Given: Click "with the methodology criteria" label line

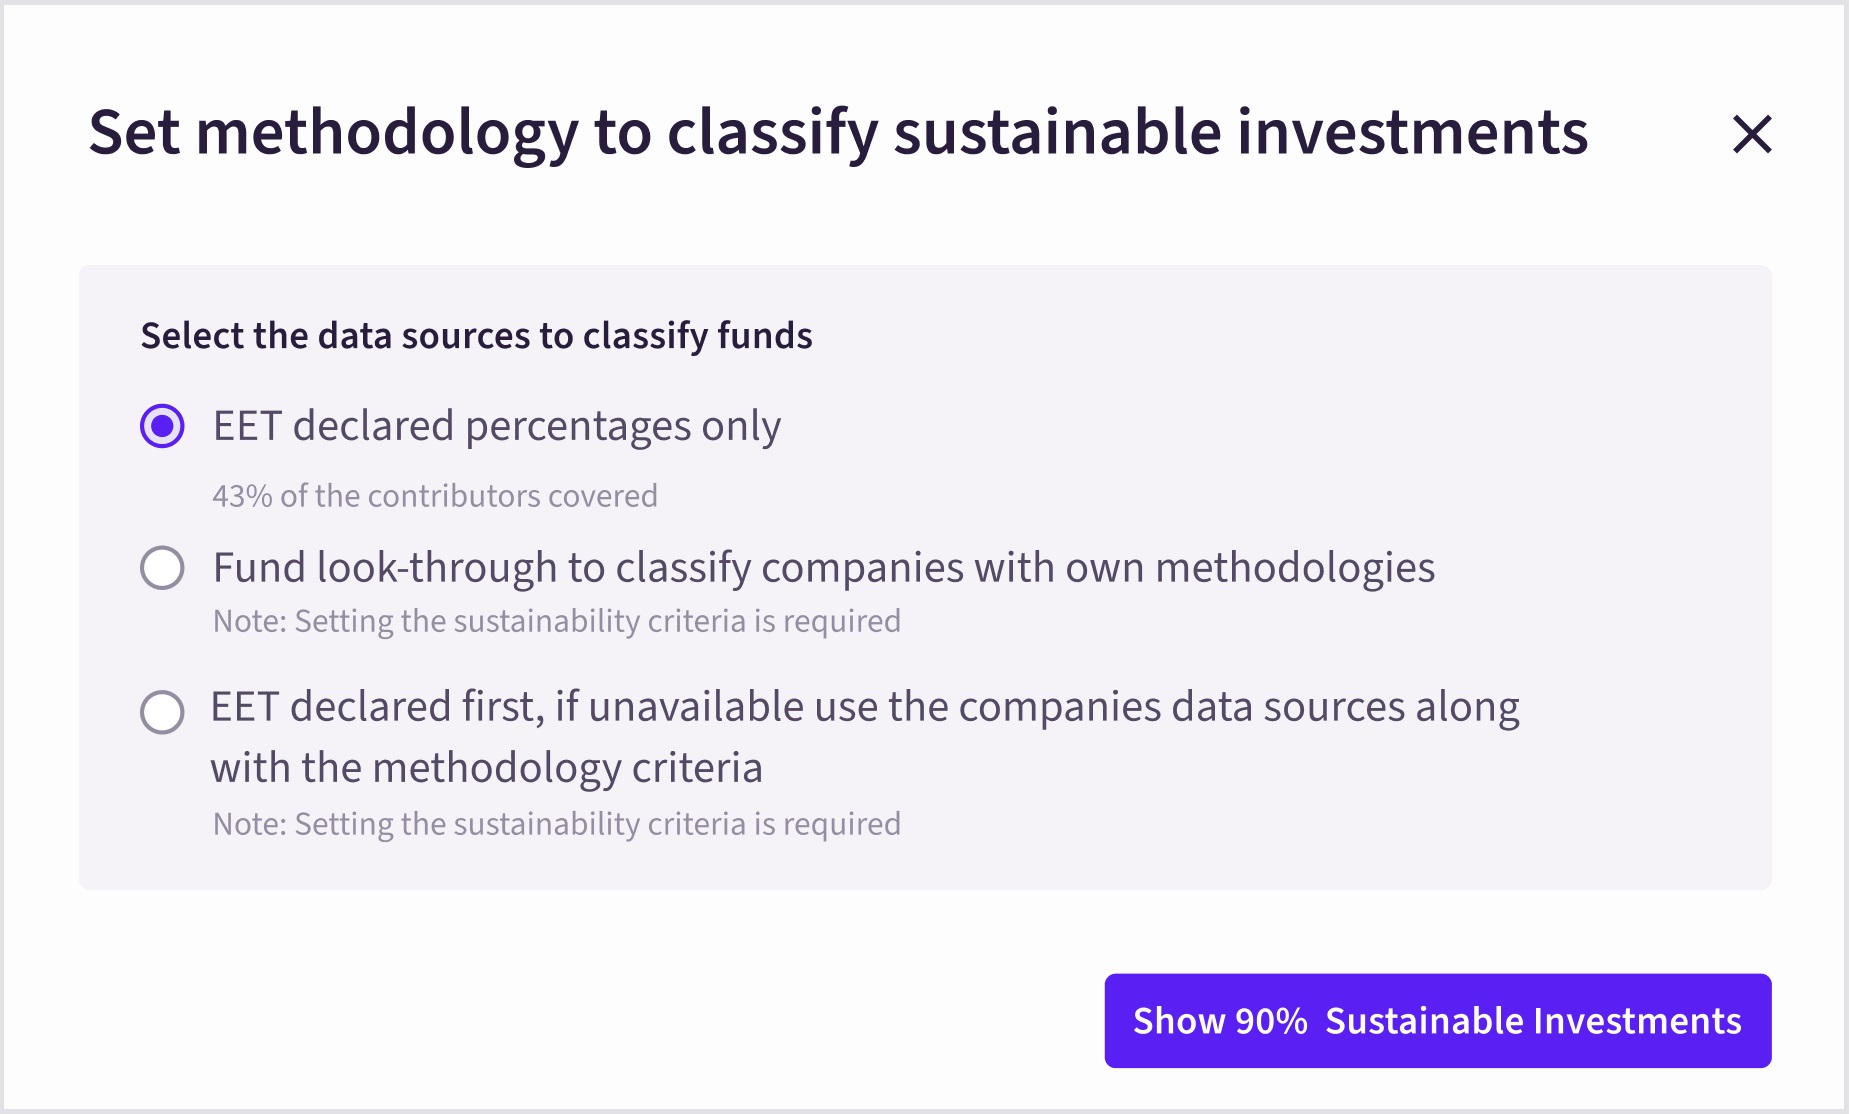Looking at the screenshot, I should [x=486, y=768].
